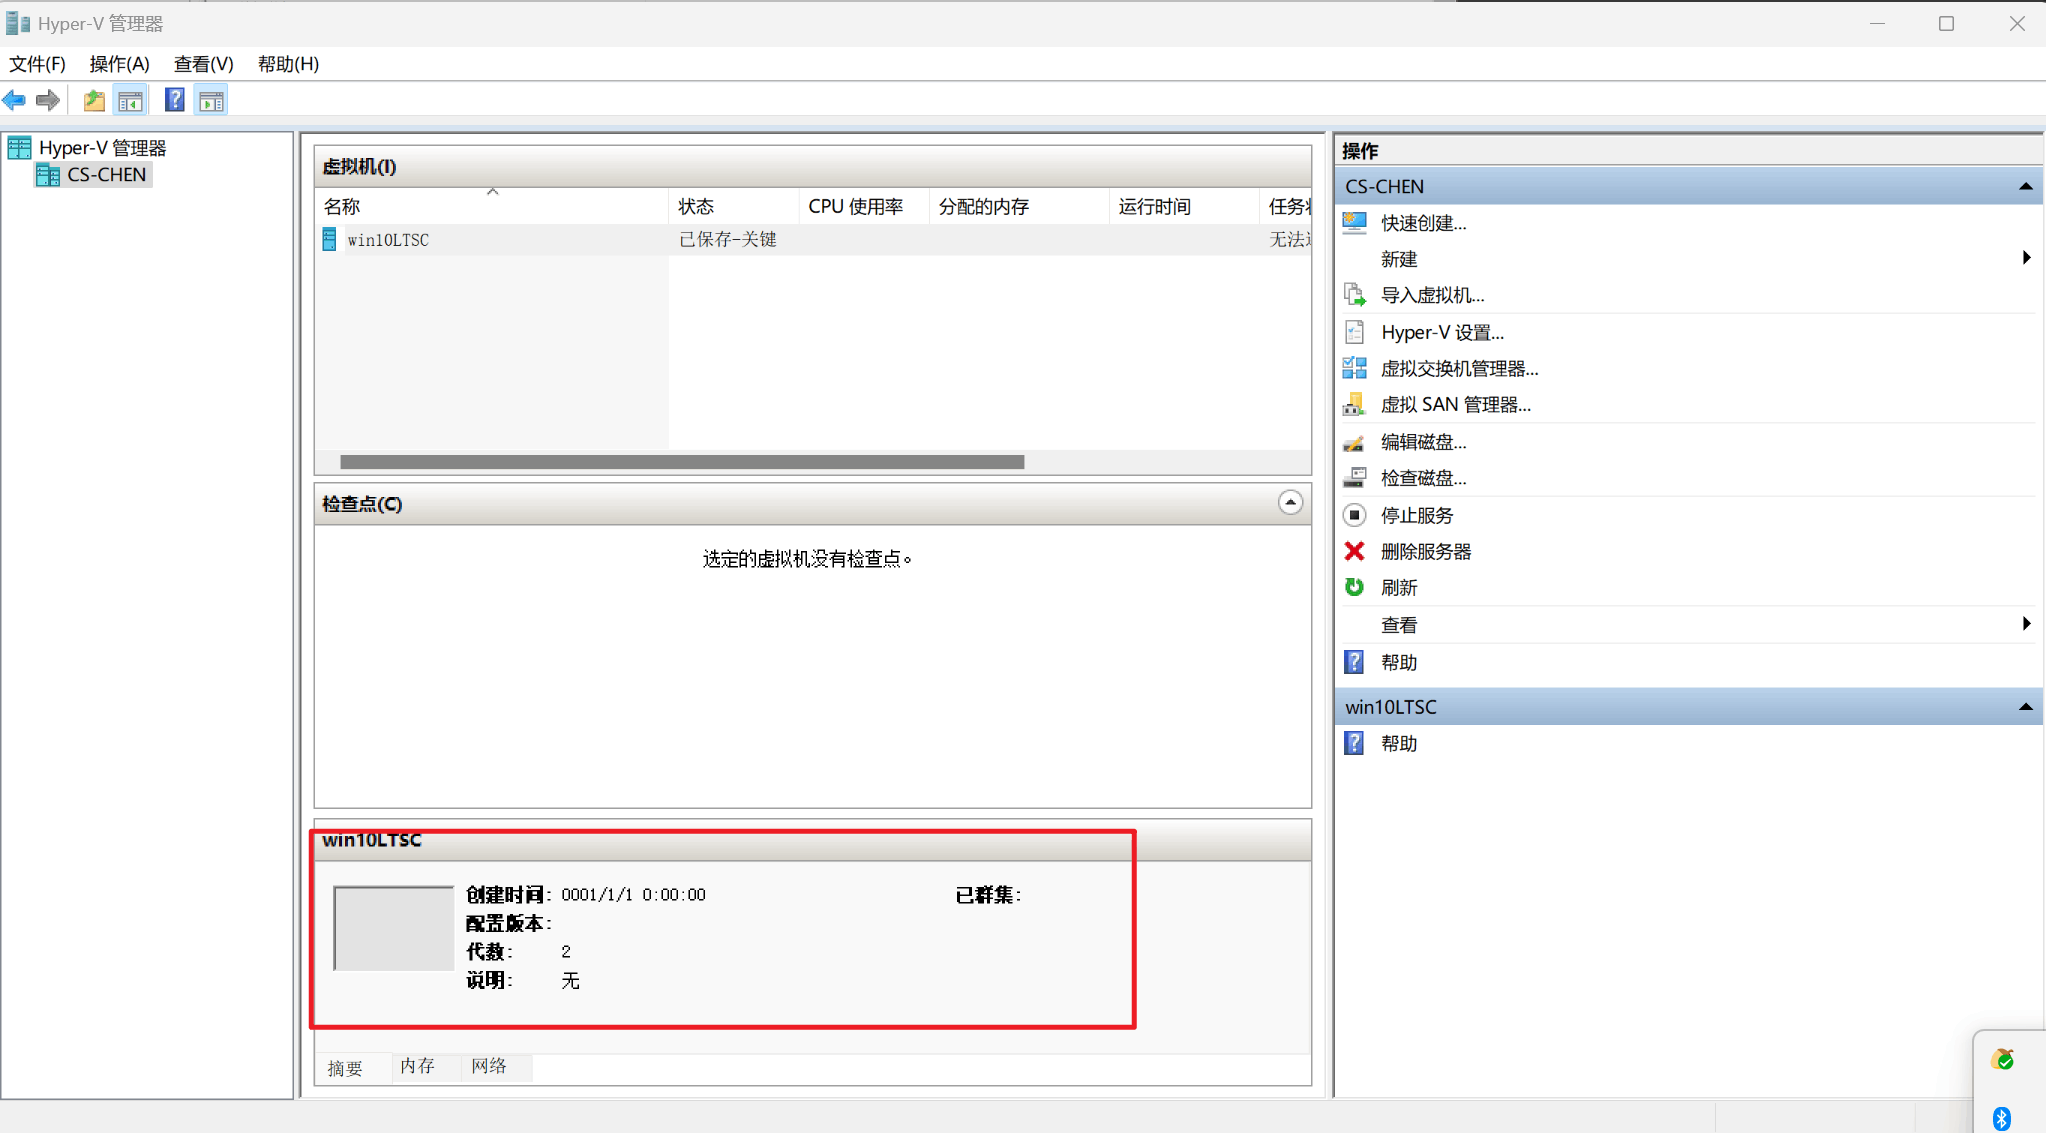
Task: Click the blue help icon in toolbar
Action: [175, 100]
